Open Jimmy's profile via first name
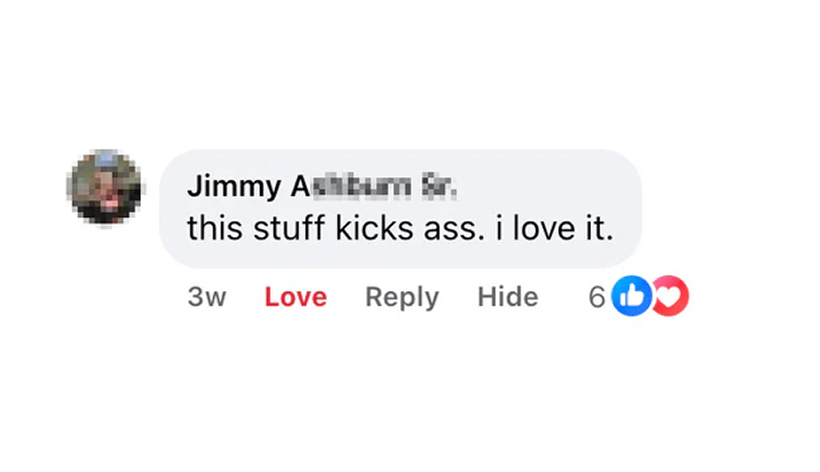The height and width of the screenshot is (472, 820). [234, 187]
